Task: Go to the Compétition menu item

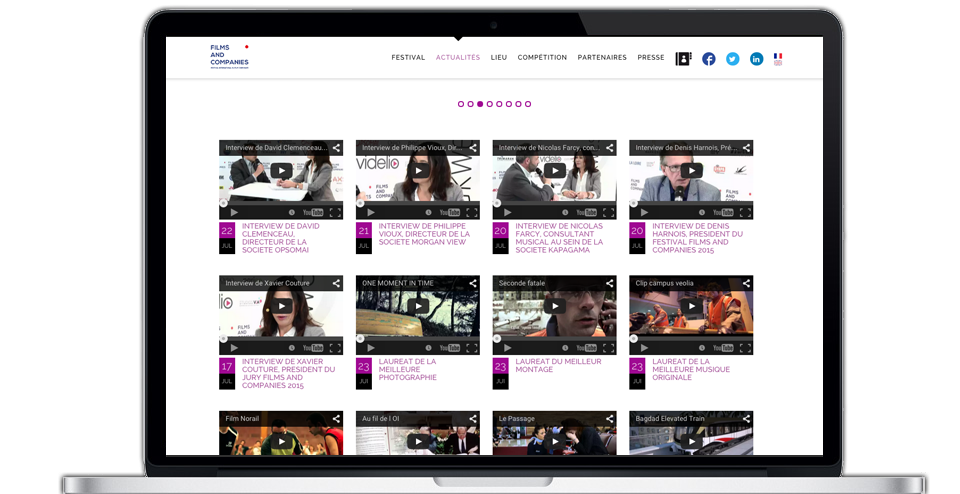Action: (542, 58)
